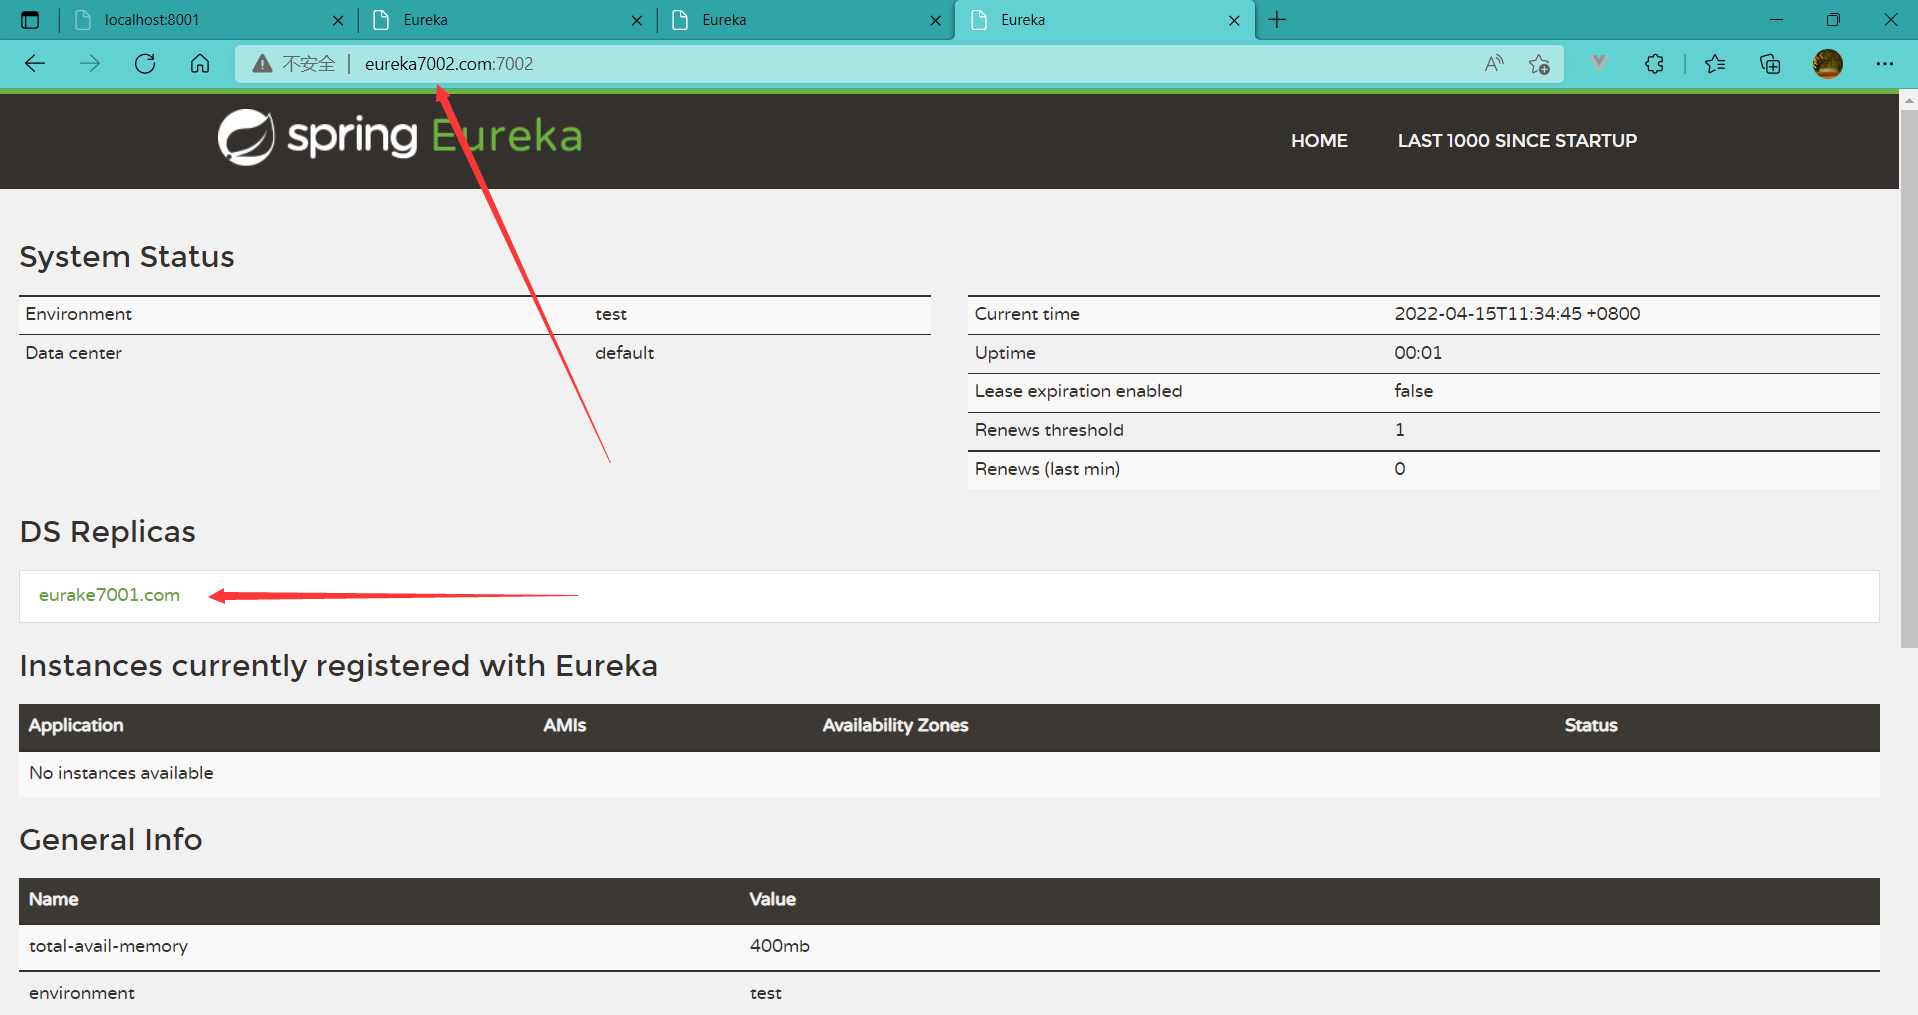Switch to the localhost:8001 tab
The image size is (1918, 1015).
(x=210, y=20)
